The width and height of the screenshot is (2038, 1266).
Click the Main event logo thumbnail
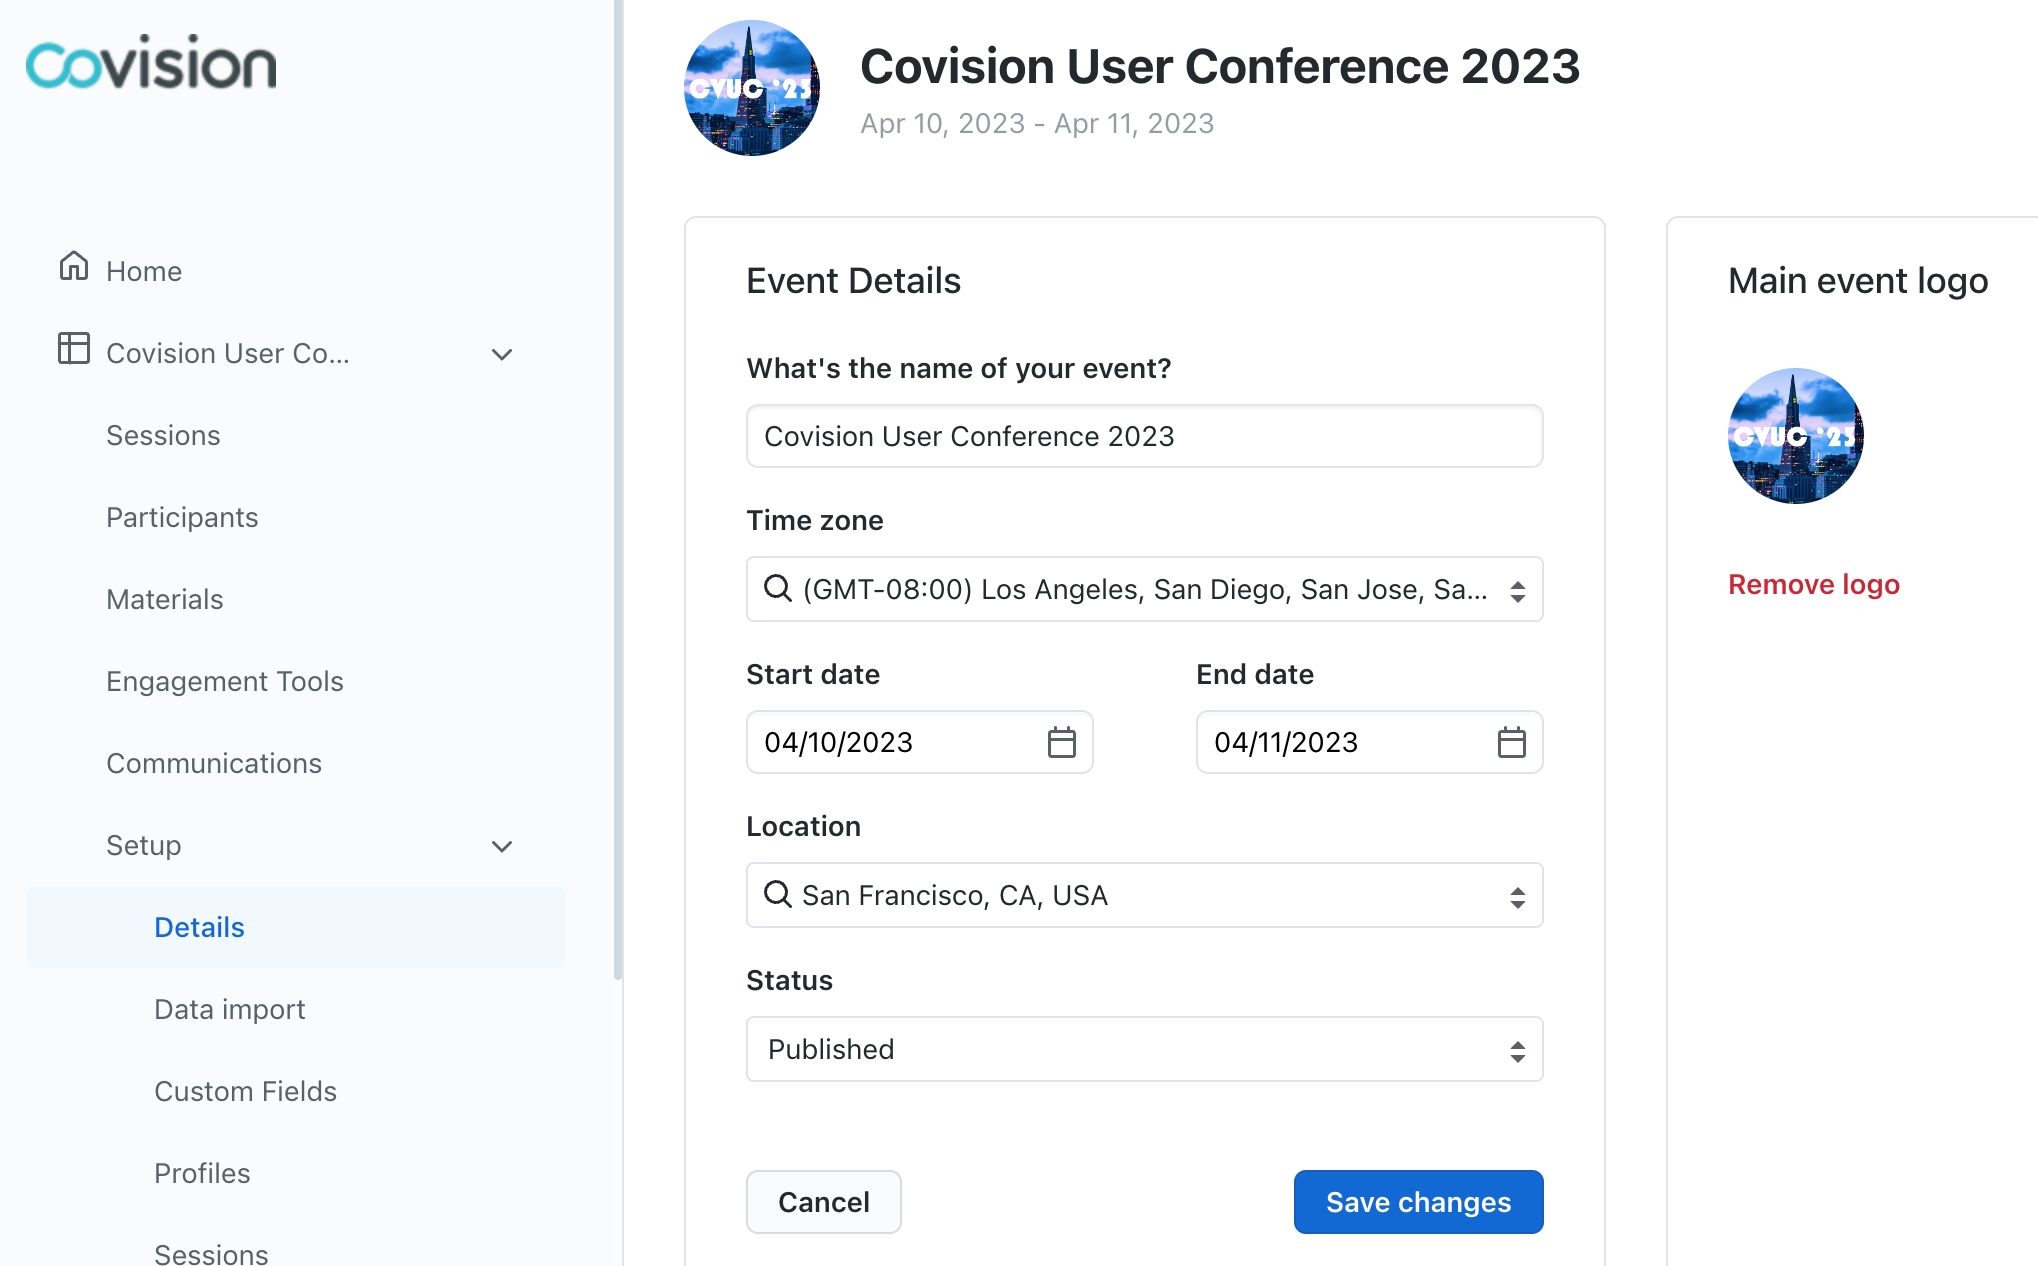point(1795,436)
